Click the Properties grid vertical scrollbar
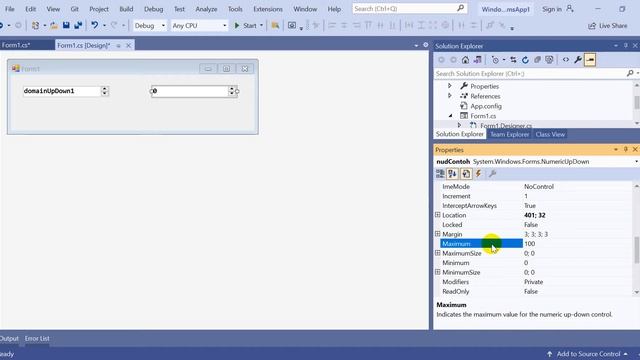Screen dimensions: 640x360 click(x=636, y=249)
